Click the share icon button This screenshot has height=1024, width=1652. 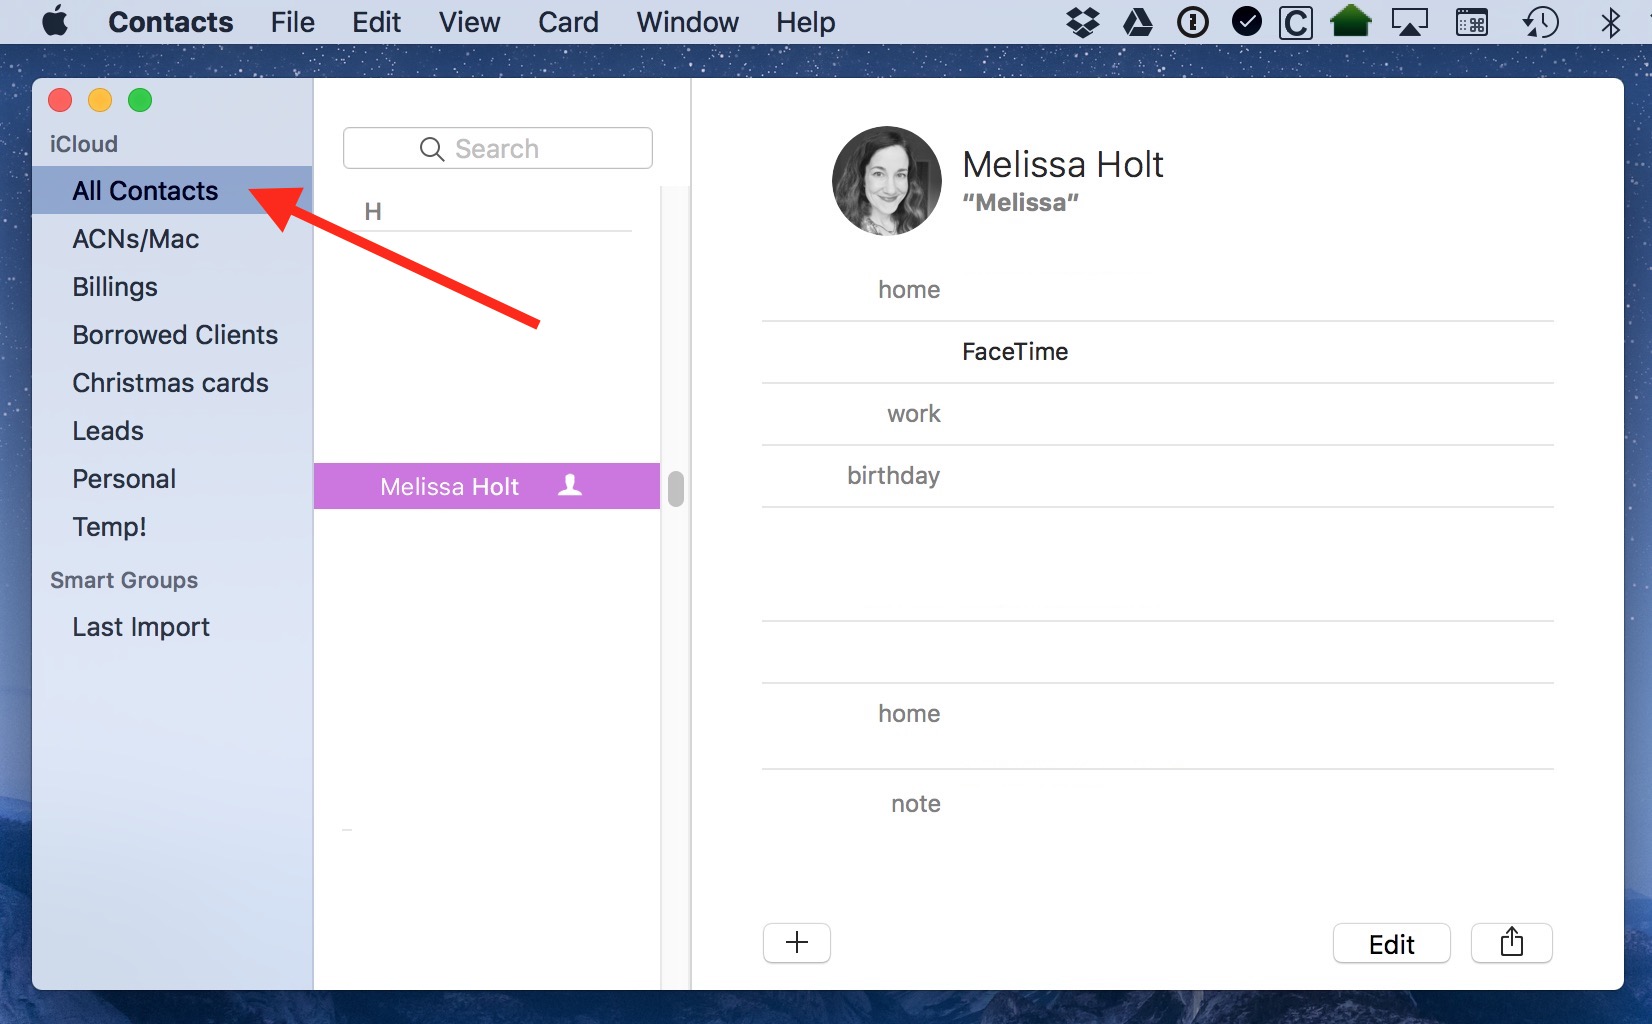(1511, 943)
